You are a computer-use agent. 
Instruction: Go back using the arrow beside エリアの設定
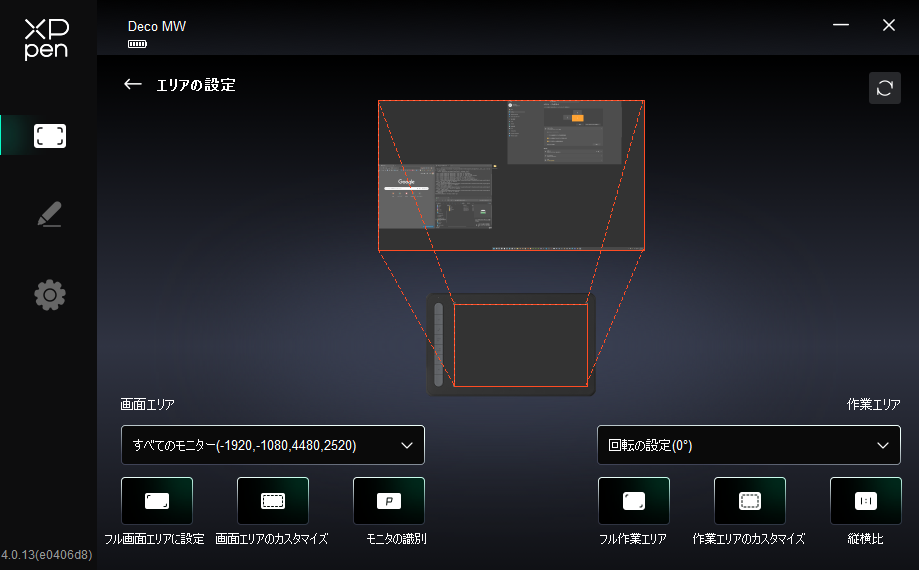click(x=132, y=85)
